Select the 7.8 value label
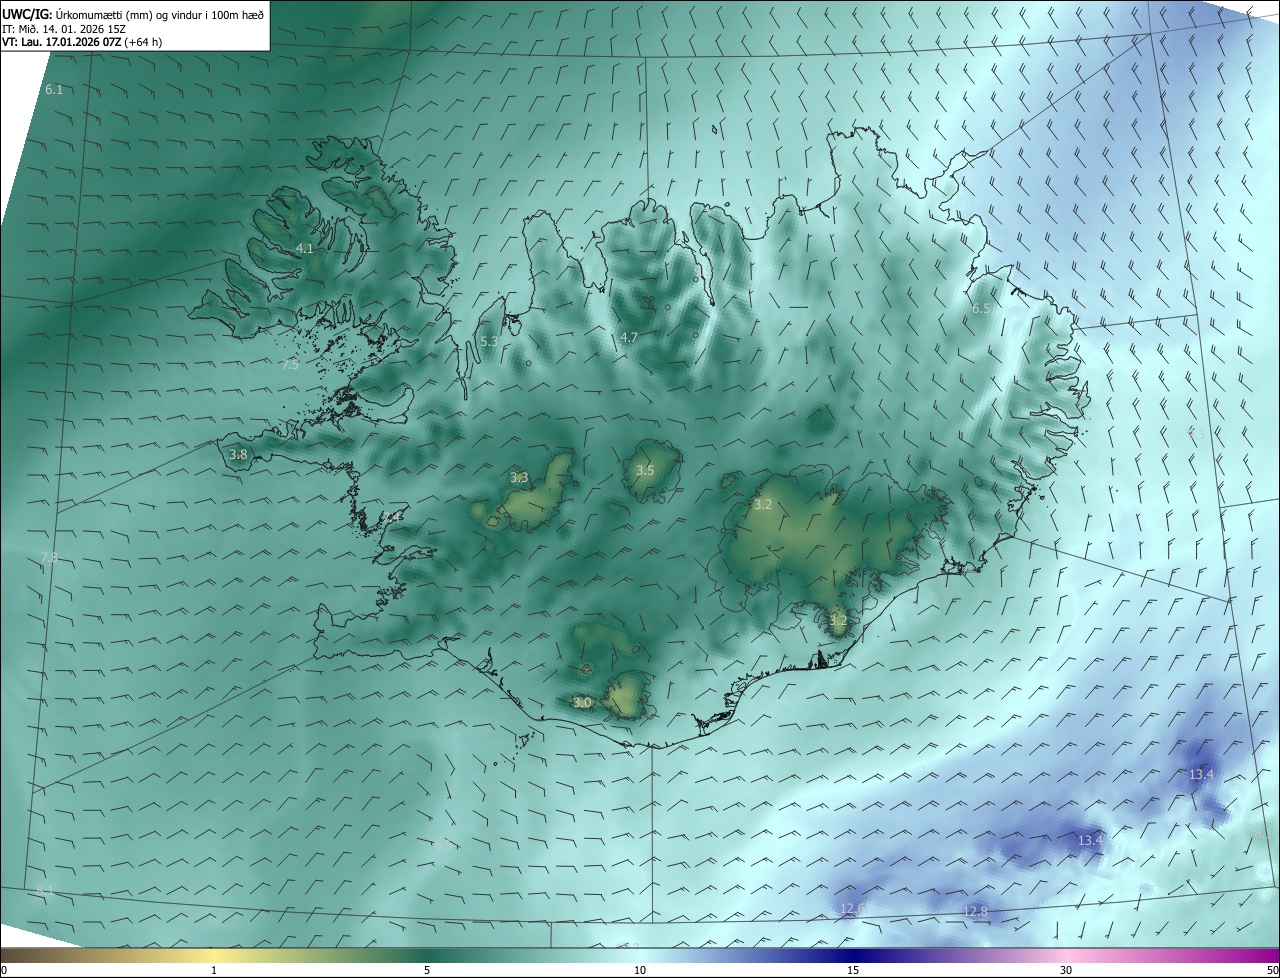This screenshot has width=1280, height=978. (x=49, y=557)
